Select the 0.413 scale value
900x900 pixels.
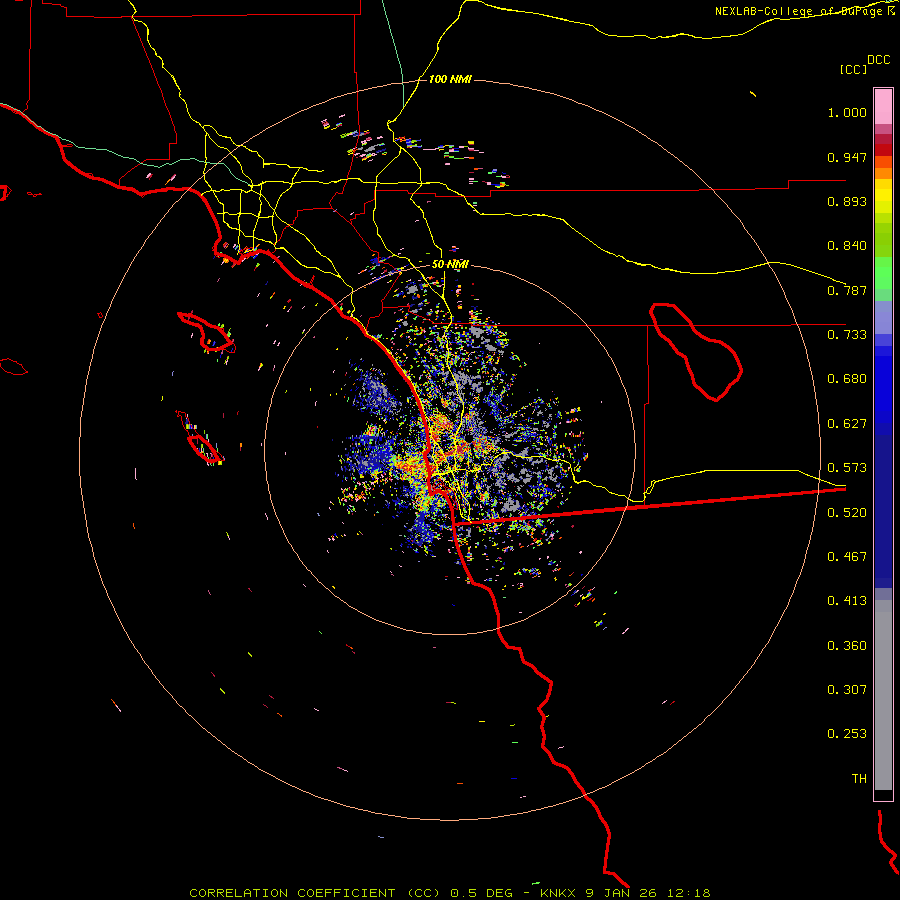(x=847, y=601)
